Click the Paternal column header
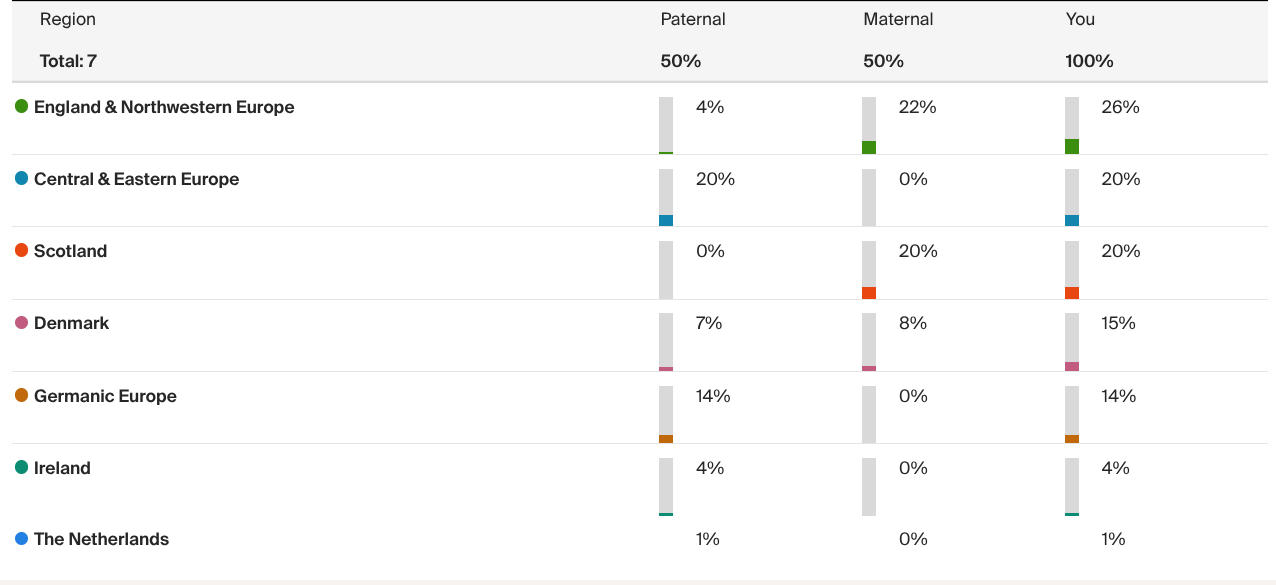Viewport: 1276px width, 585px height. (693, 19)
